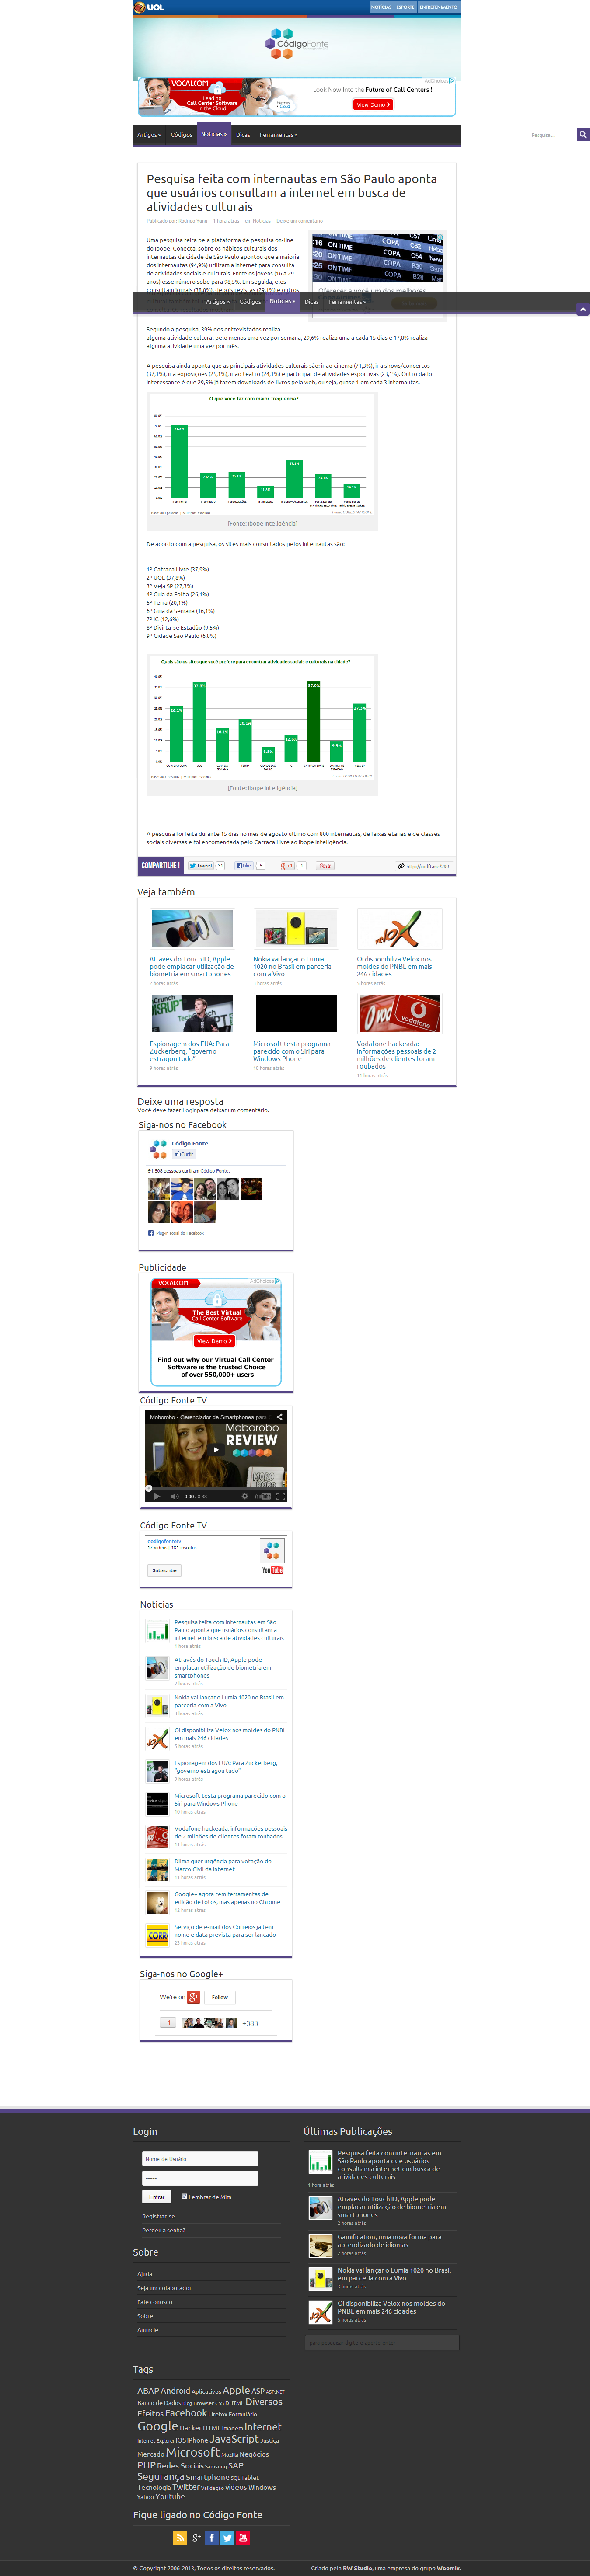Click the Facebook Like share button

[244, 866]
